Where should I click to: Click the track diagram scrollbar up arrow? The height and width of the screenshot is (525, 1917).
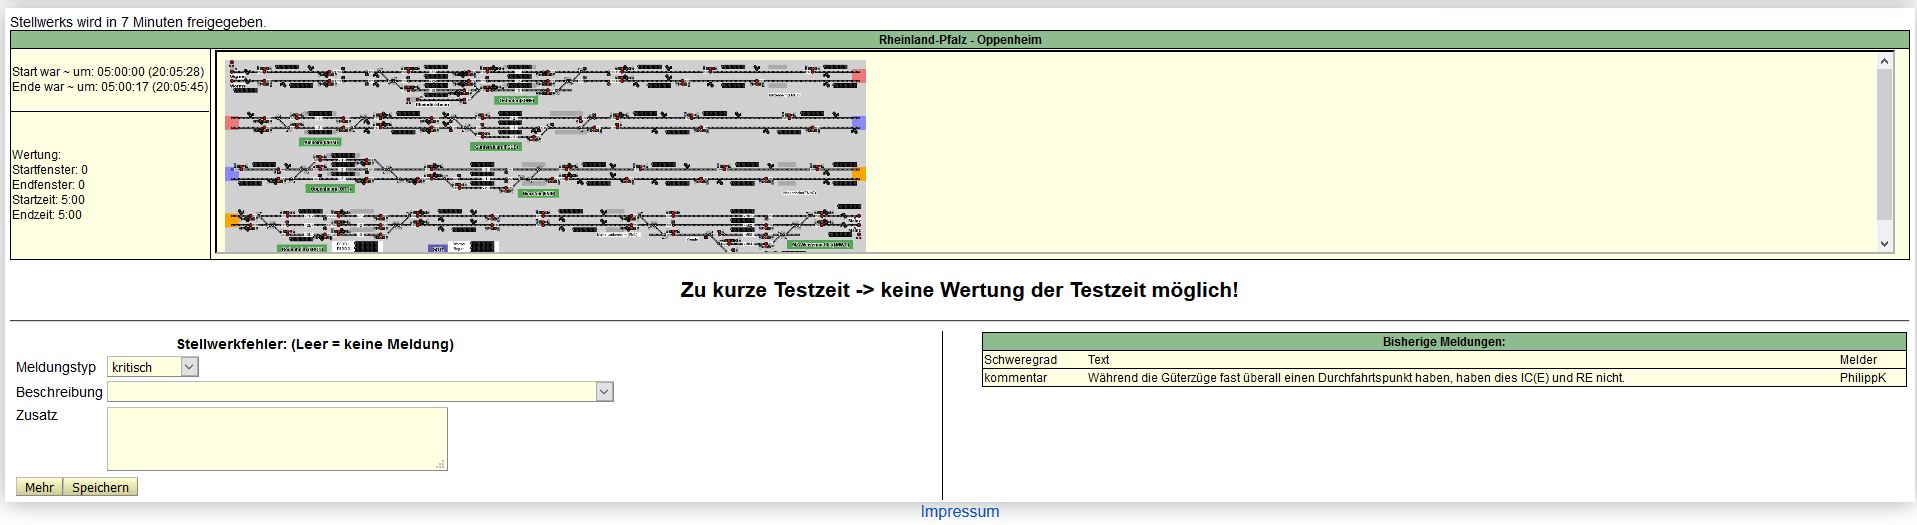pyautogui.click(x=1885, y=61)
